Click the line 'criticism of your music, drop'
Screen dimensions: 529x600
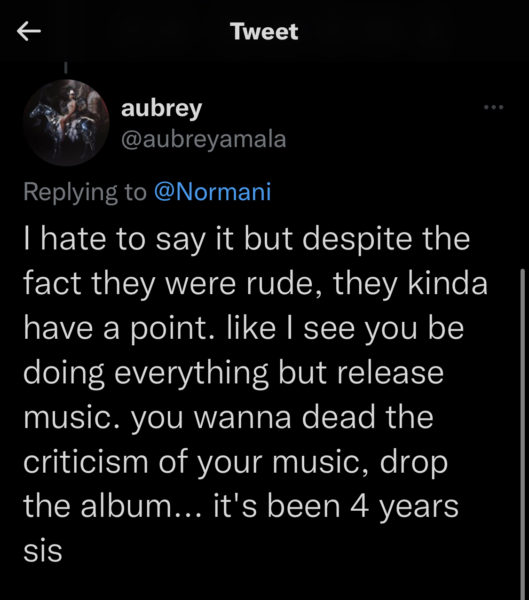point(235,463)
